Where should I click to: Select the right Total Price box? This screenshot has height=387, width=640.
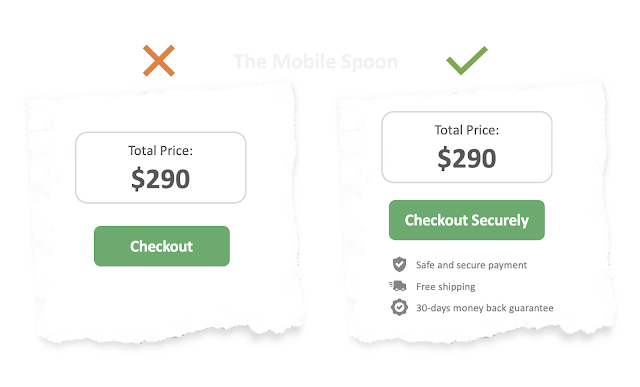(x=467, y=147)
